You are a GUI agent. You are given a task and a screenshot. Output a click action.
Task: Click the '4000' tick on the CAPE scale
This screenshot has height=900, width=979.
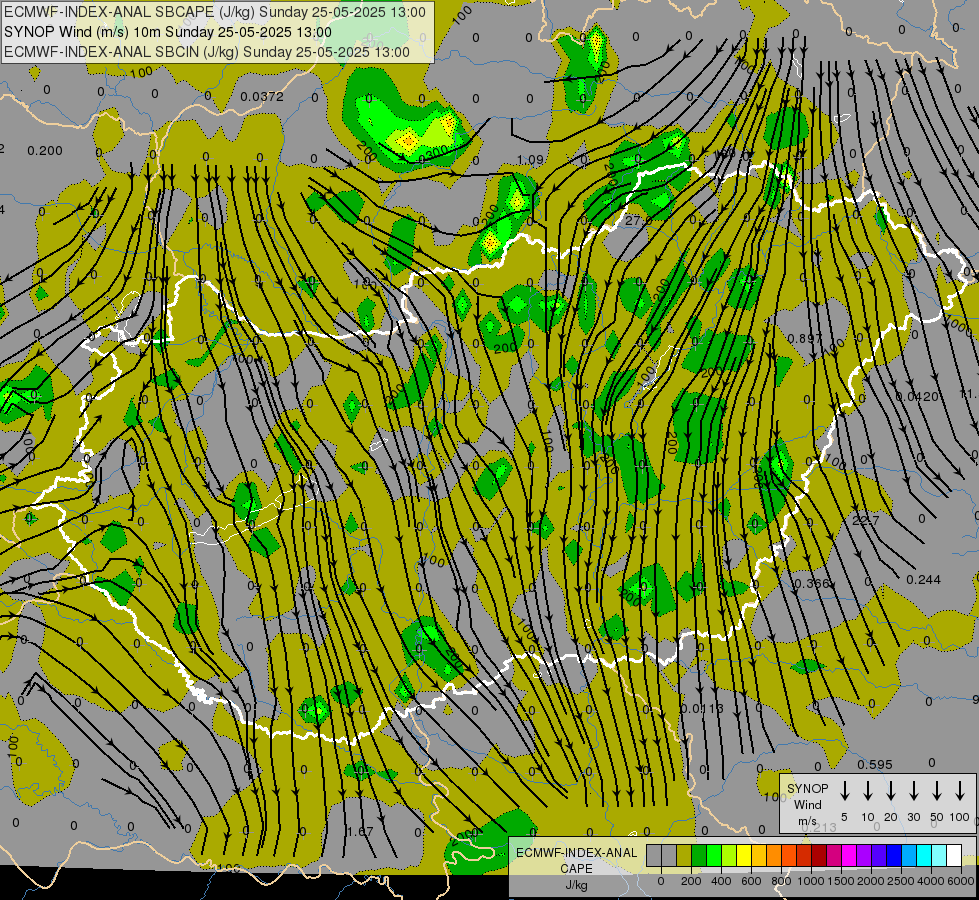coord(930,881)
